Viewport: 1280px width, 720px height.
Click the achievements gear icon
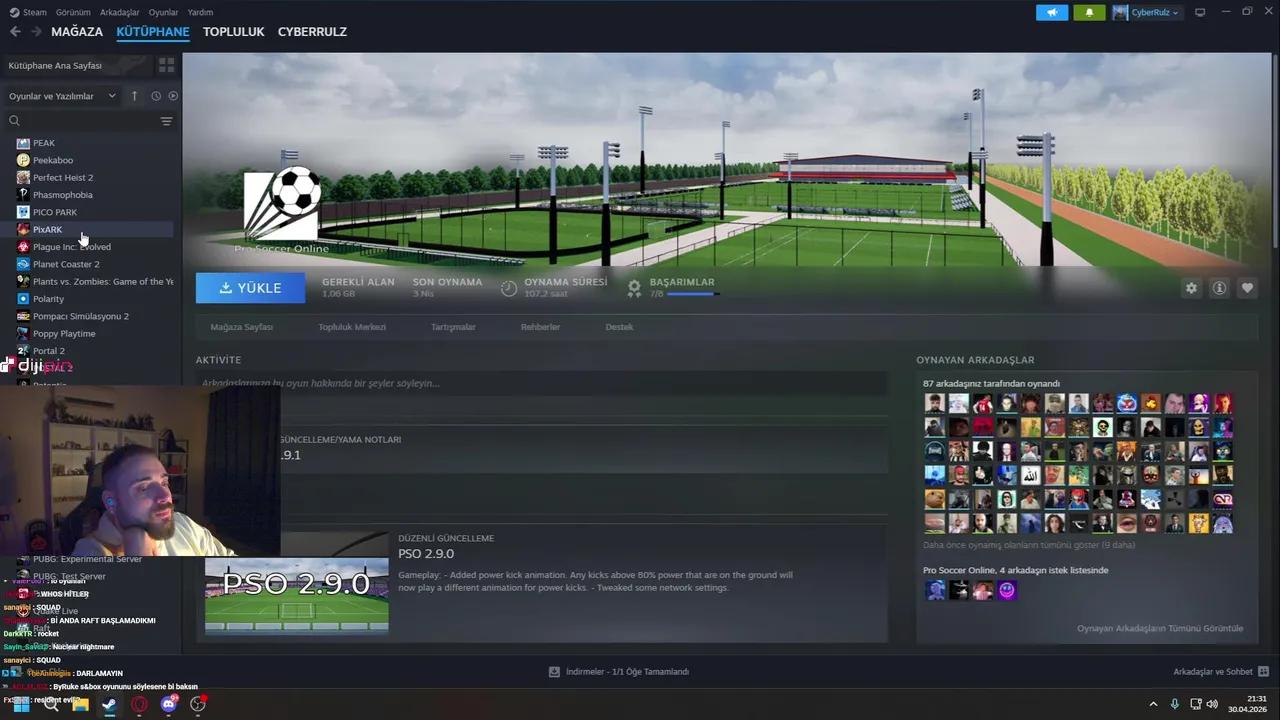tap(634, 288)
